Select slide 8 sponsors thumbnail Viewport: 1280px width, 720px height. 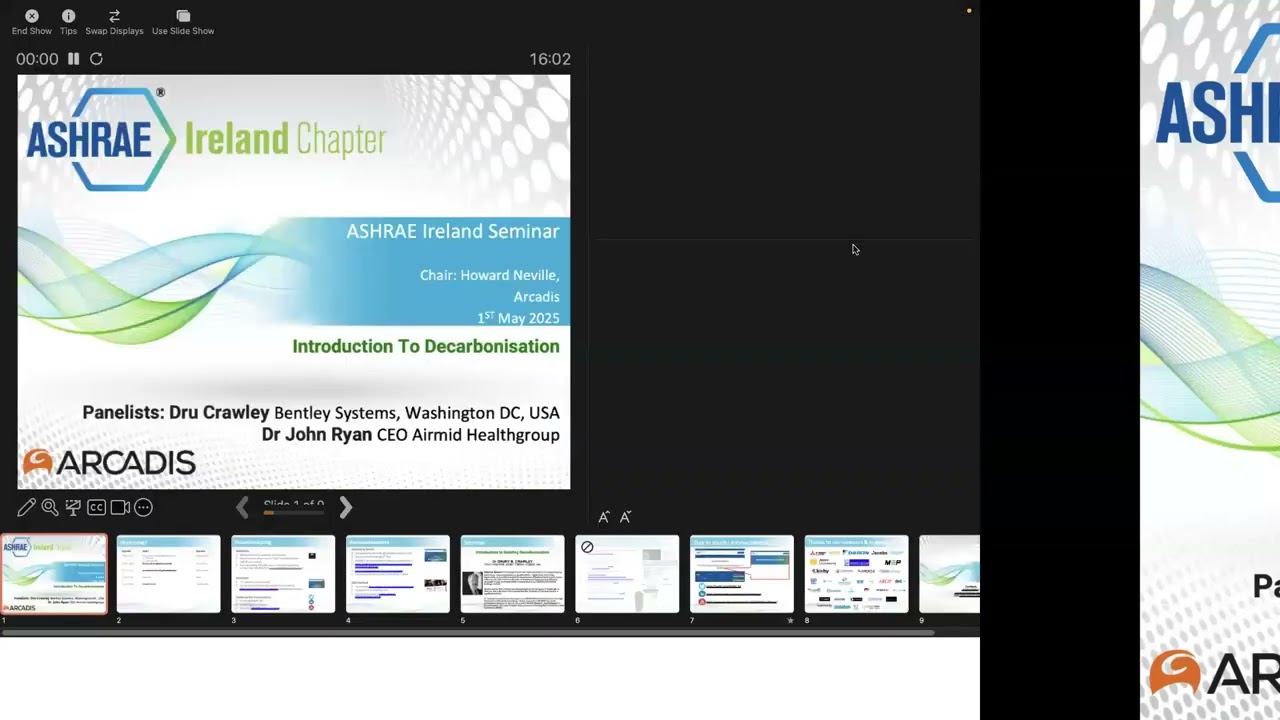pos(857,574)
